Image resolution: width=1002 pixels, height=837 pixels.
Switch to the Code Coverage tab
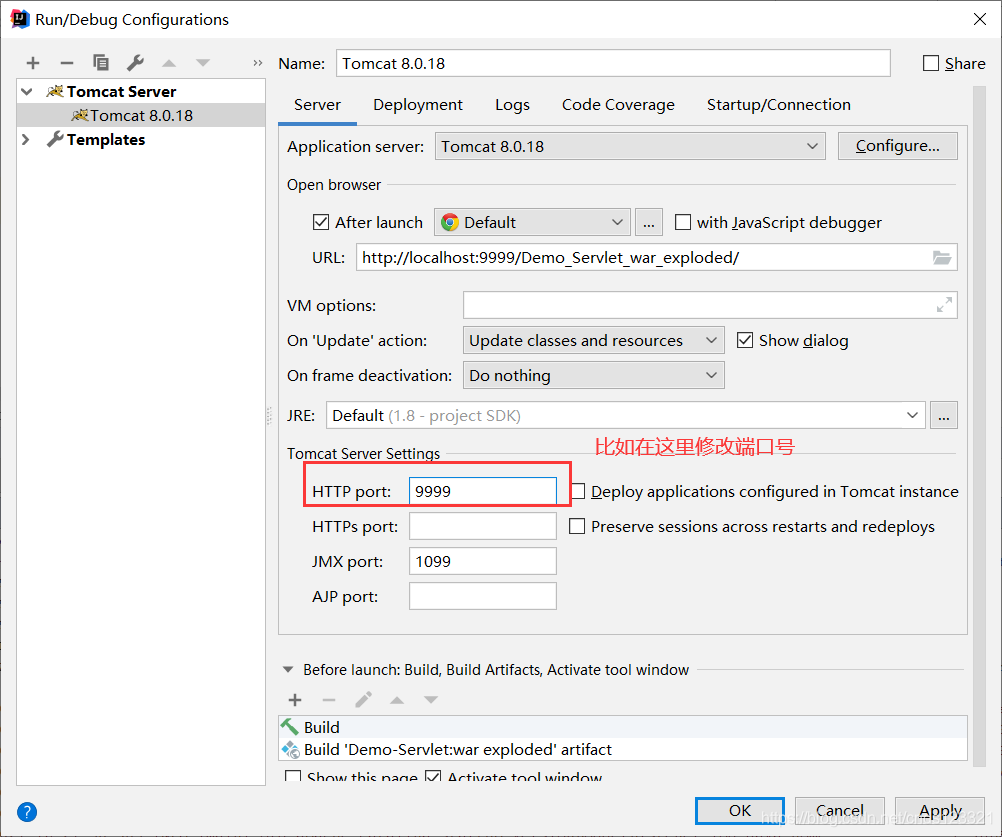point(618,105)
